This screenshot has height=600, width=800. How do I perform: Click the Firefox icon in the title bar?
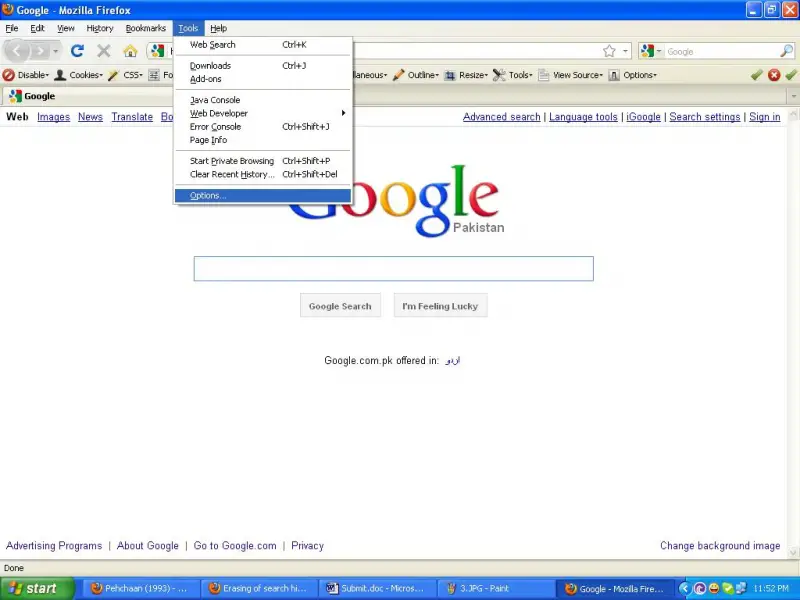click(x=8, y=10)
